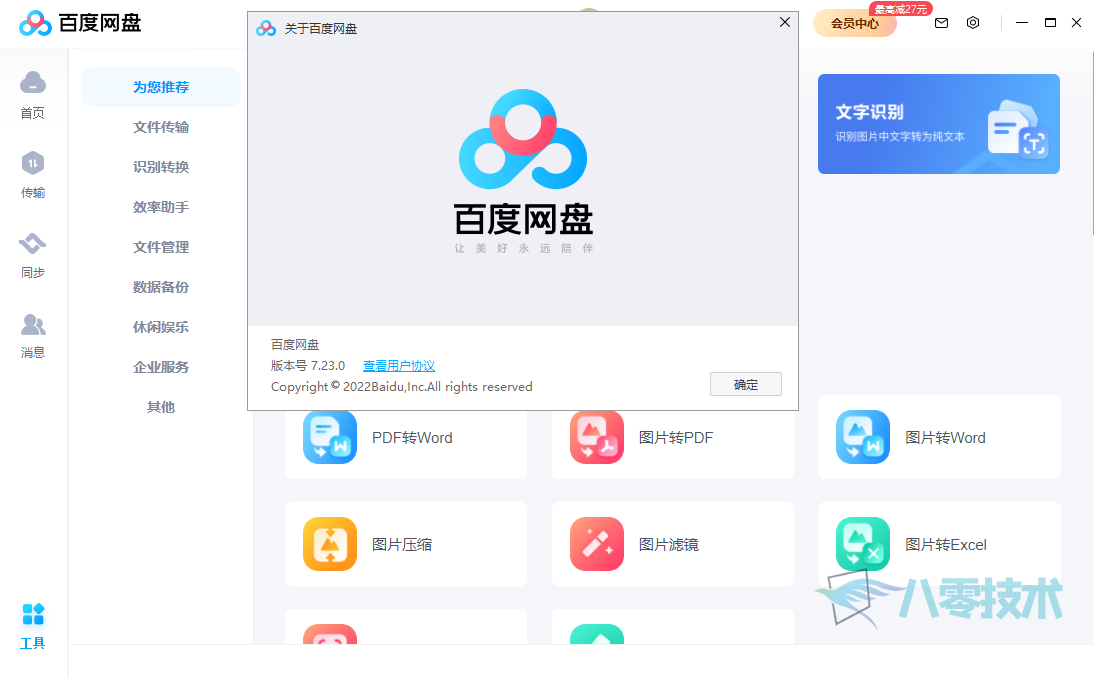Close the 关于百度网盘 dialog
The width and height of the screenshot is (1094, 678).
(785, 22)
